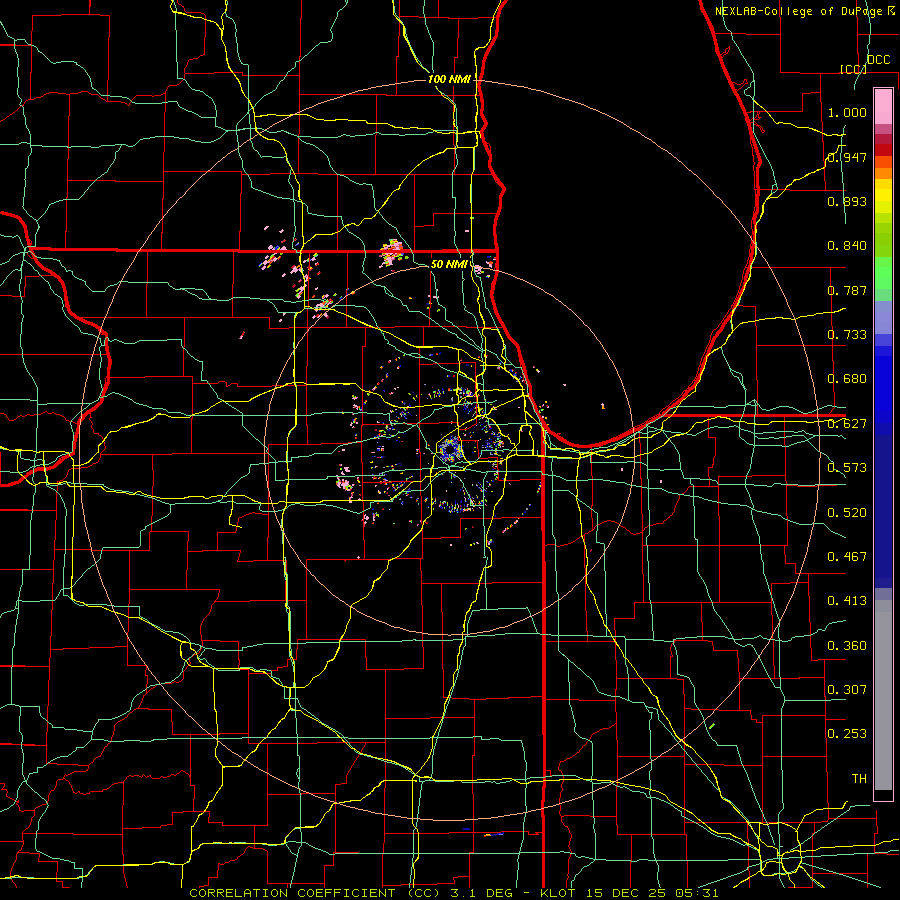Pick the gray colorbar segment near the bottom
This screenshot has width=900, height=900.
point(883,695)
